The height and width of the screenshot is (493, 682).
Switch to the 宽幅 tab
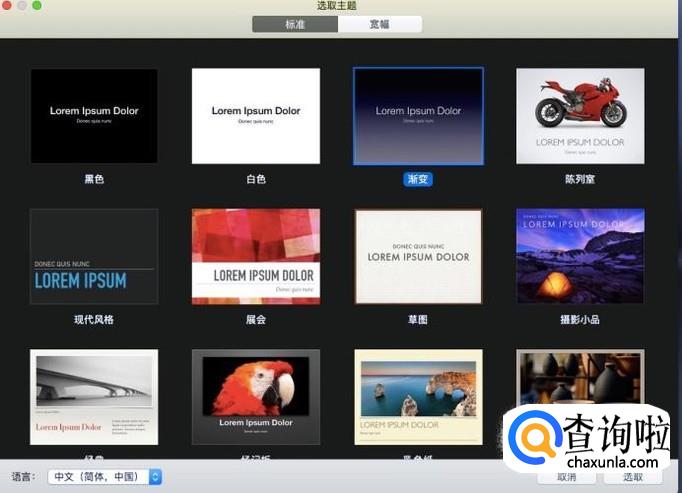pyautogui.click(x=380, y=25)
